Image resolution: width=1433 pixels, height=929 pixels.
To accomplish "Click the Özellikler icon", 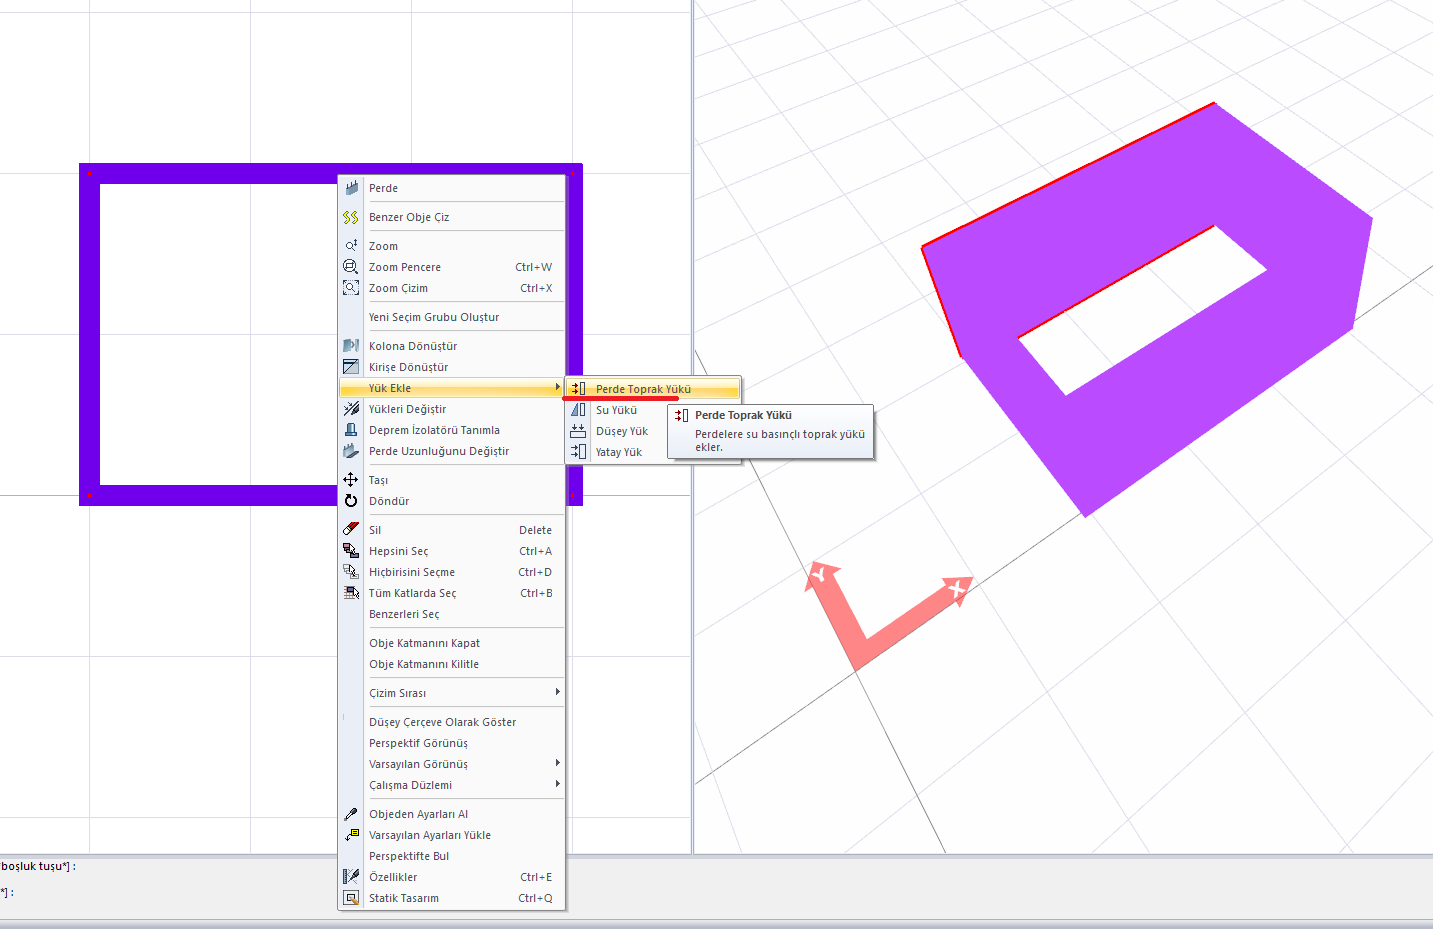I will point(351,877).
